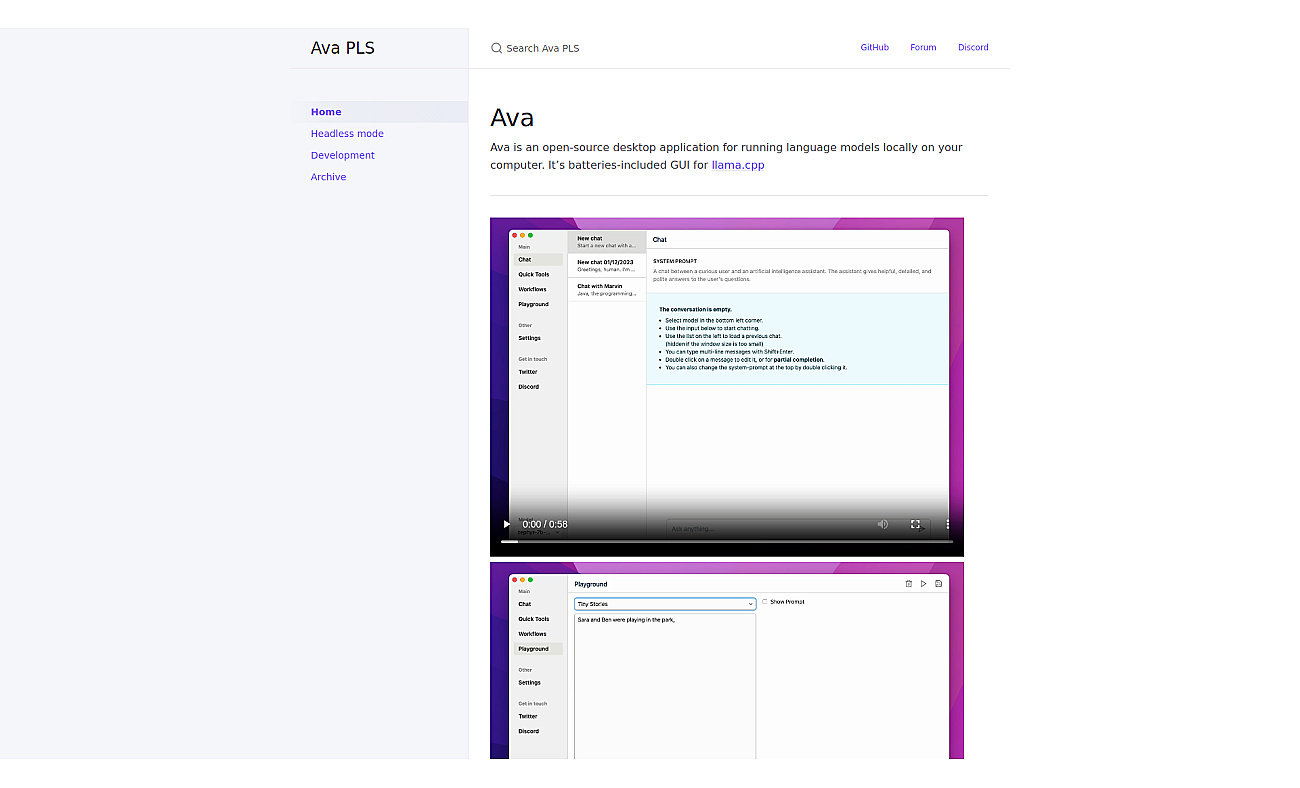Open the video's three-dot options menu
This screenshot has width=1300, height=788.
[947, 524]
